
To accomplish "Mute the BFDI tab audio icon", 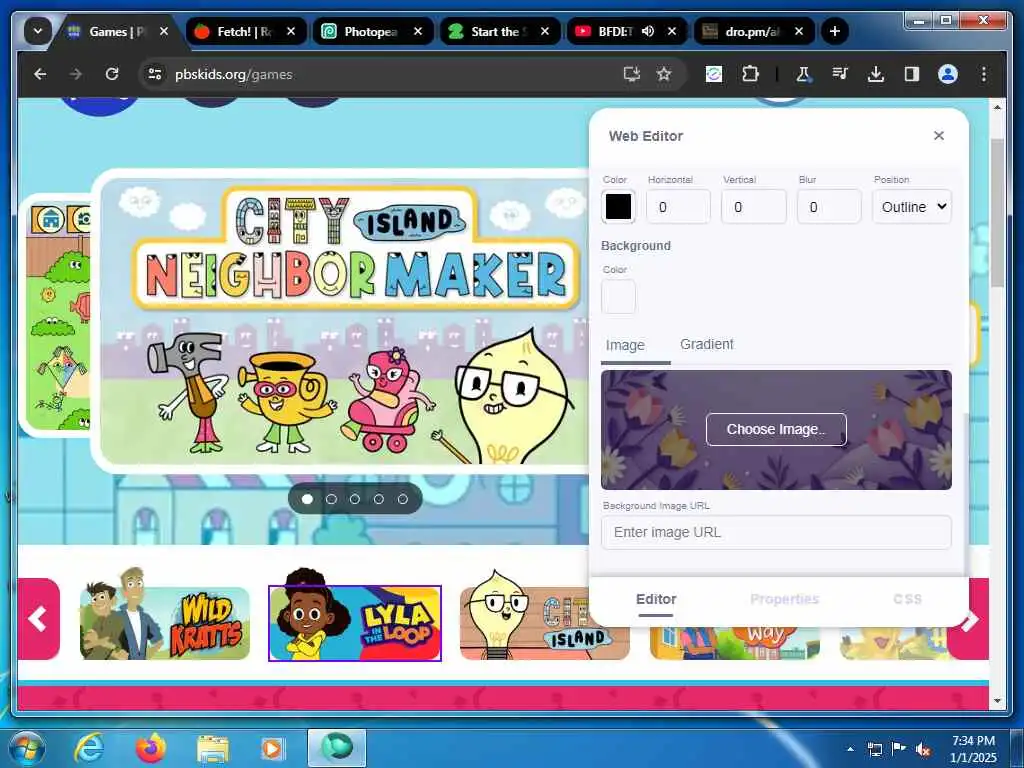I will pyautogui.click(x=648, y=31).
